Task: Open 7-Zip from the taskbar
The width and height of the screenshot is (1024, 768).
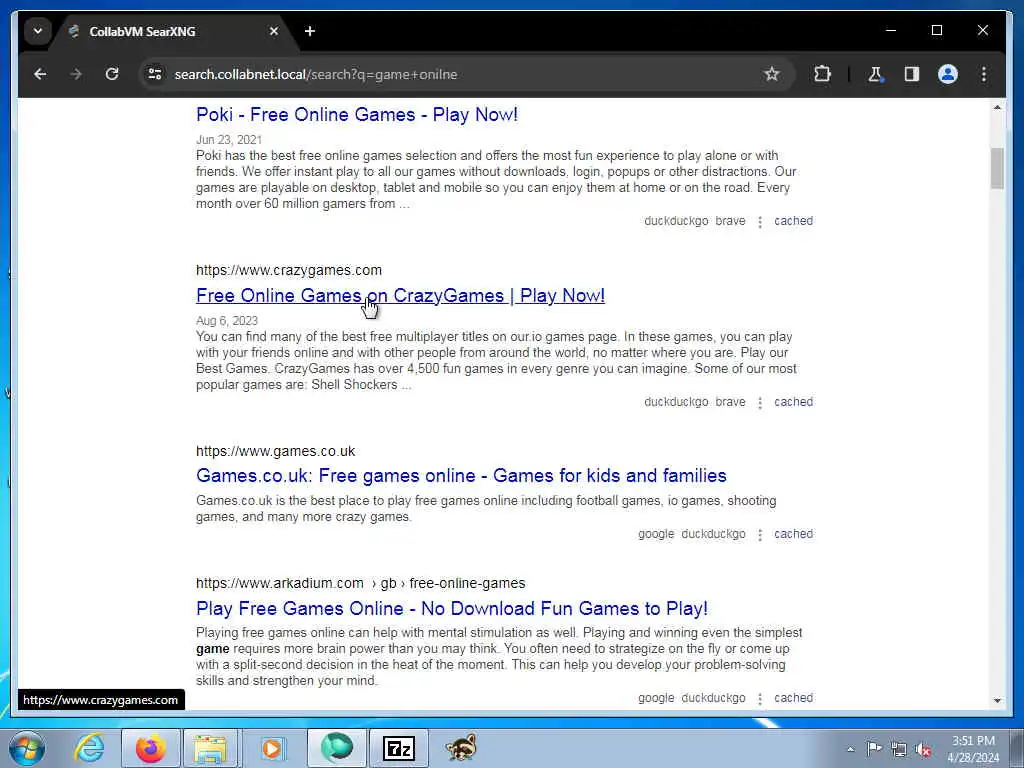Action: click(398, 748)
